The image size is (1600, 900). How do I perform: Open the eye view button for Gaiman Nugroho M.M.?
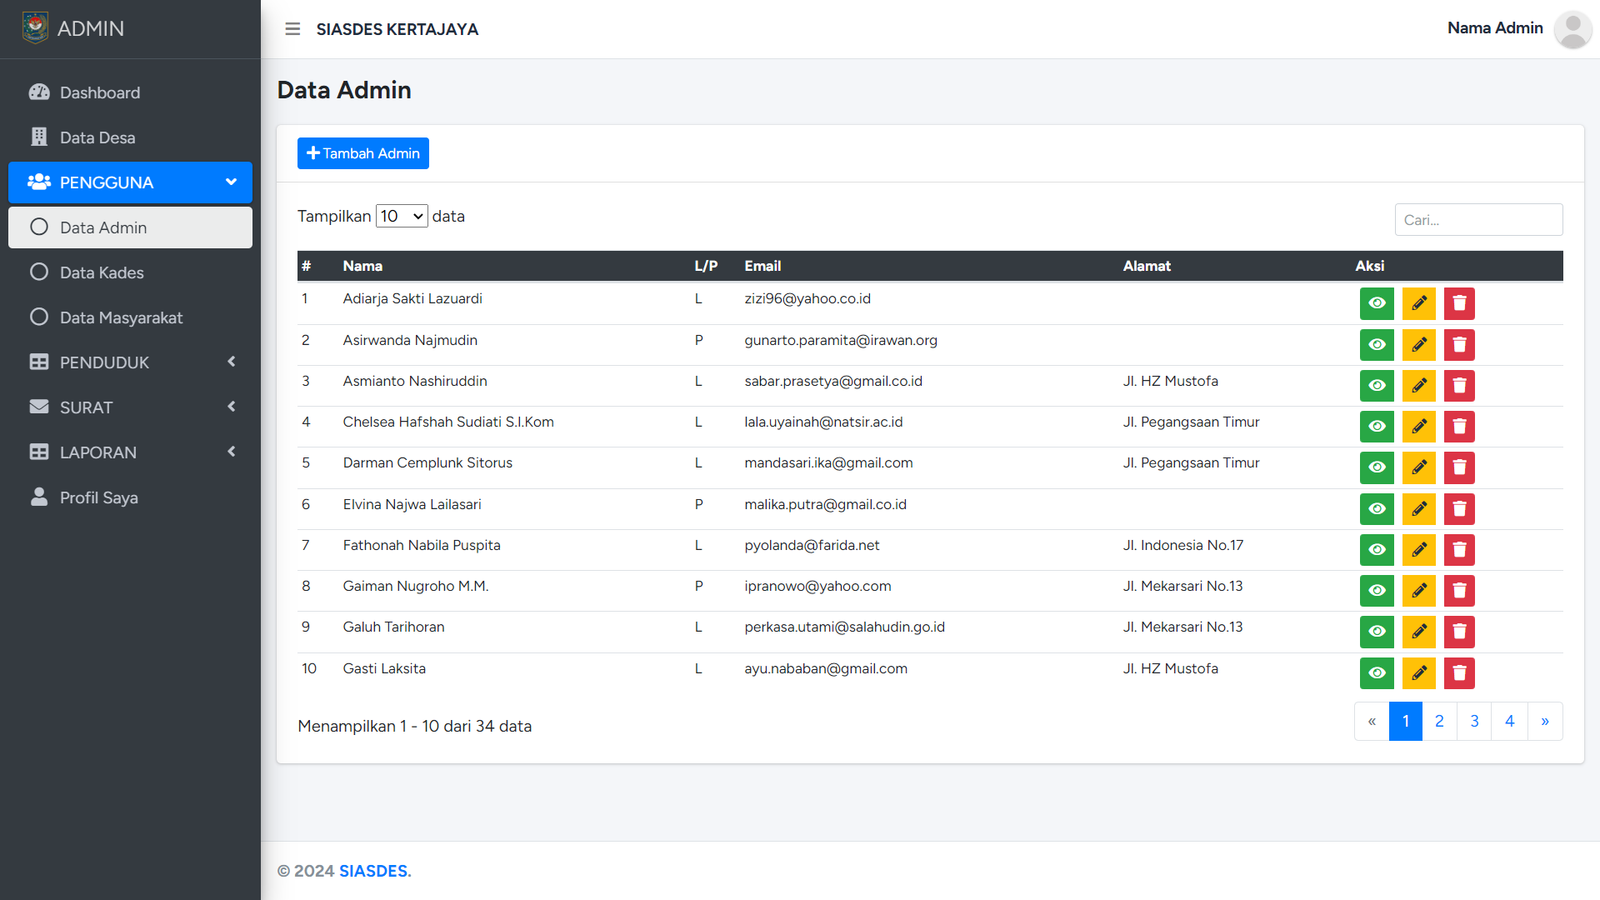click(x=1376, y=591)
